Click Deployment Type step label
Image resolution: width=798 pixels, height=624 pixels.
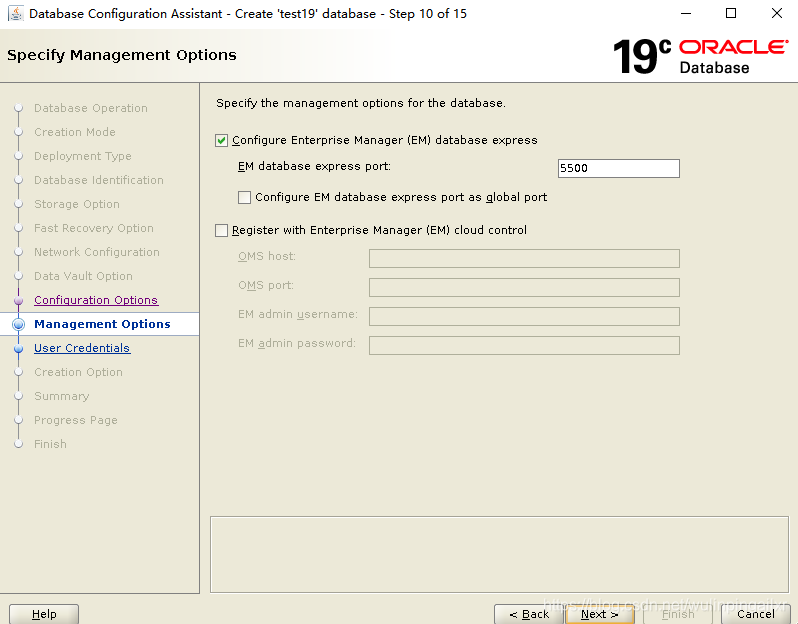(x=82, y=156)
